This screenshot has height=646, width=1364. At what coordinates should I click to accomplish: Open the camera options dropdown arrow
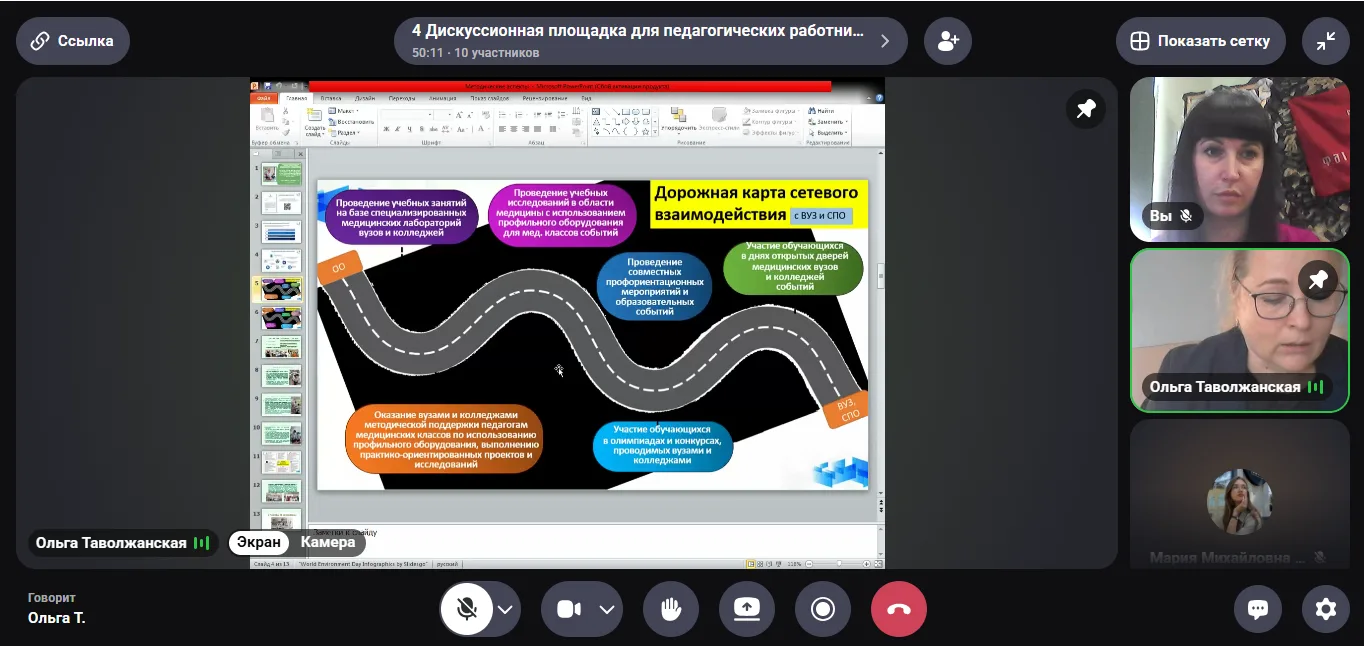tap(607, 609)
